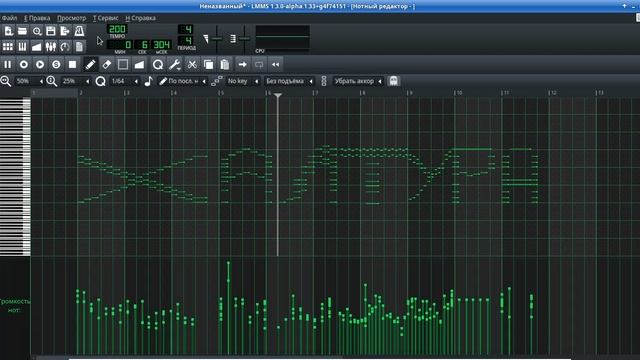Viewport: 640px width, 360px height.
Task: Start recording notes with the record button
Action: (x=24, y=64)
